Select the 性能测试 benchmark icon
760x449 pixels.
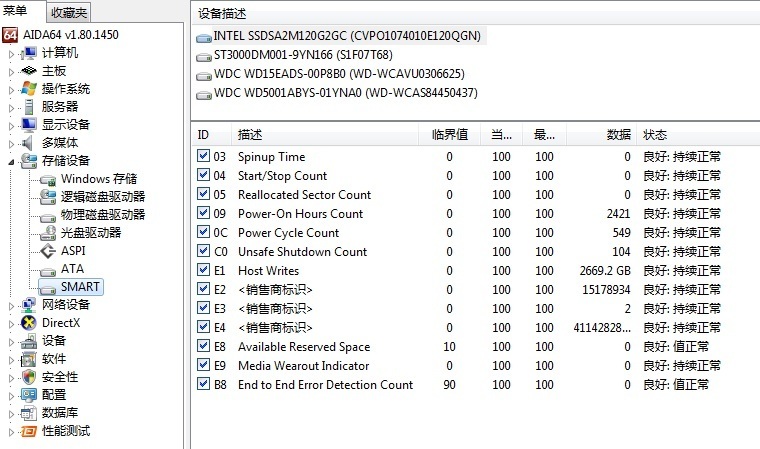tap(29, 431)
